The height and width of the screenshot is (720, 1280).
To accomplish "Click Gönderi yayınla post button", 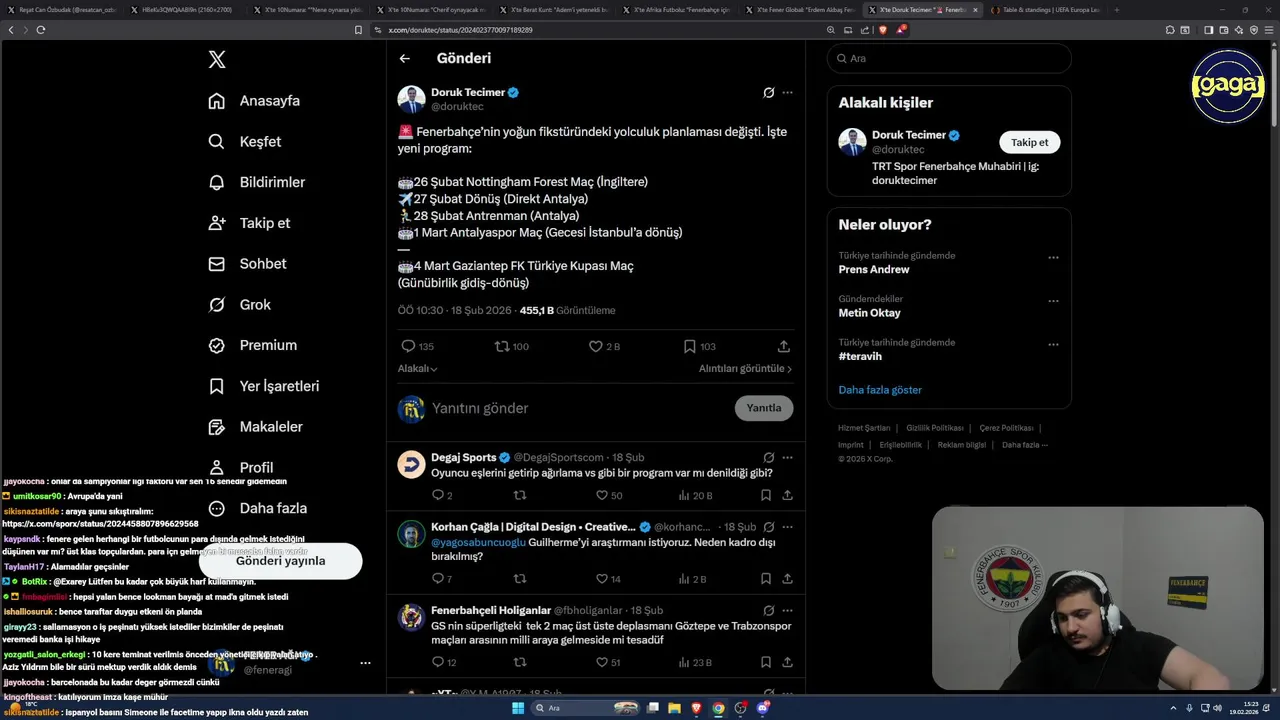I will pos(280,561).
